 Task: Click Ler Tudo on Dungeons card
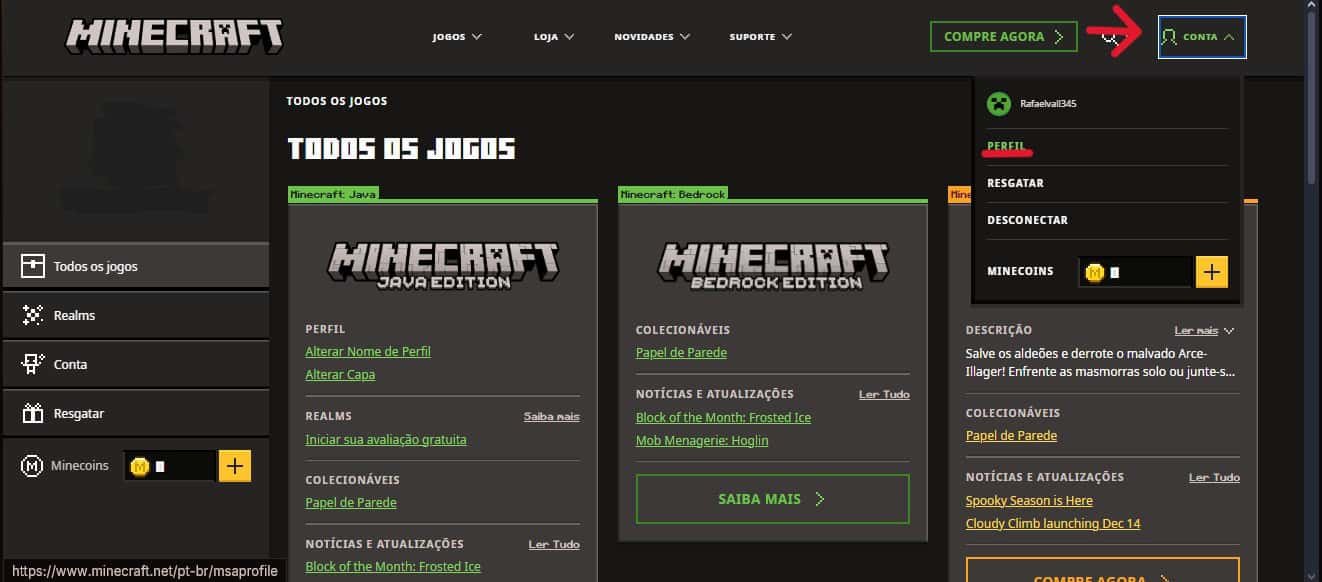click(1214, 477)
